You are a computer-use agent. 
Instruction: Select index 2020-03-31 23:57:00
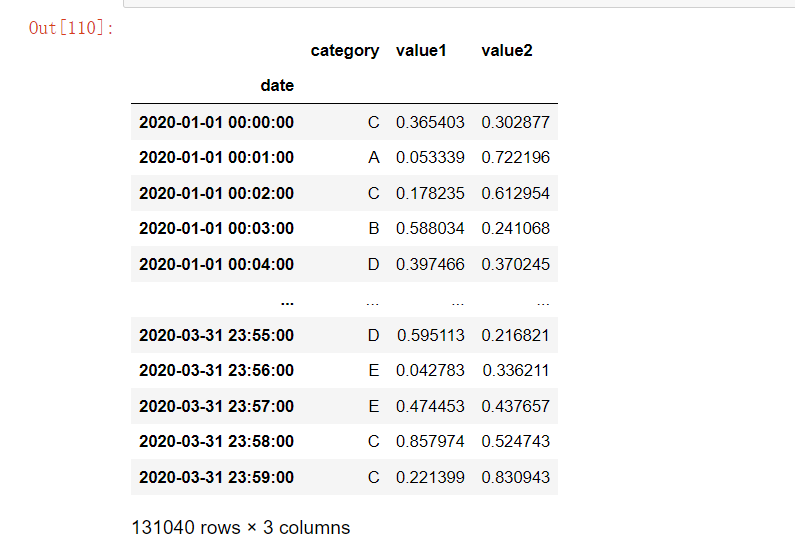coord(216,406)
